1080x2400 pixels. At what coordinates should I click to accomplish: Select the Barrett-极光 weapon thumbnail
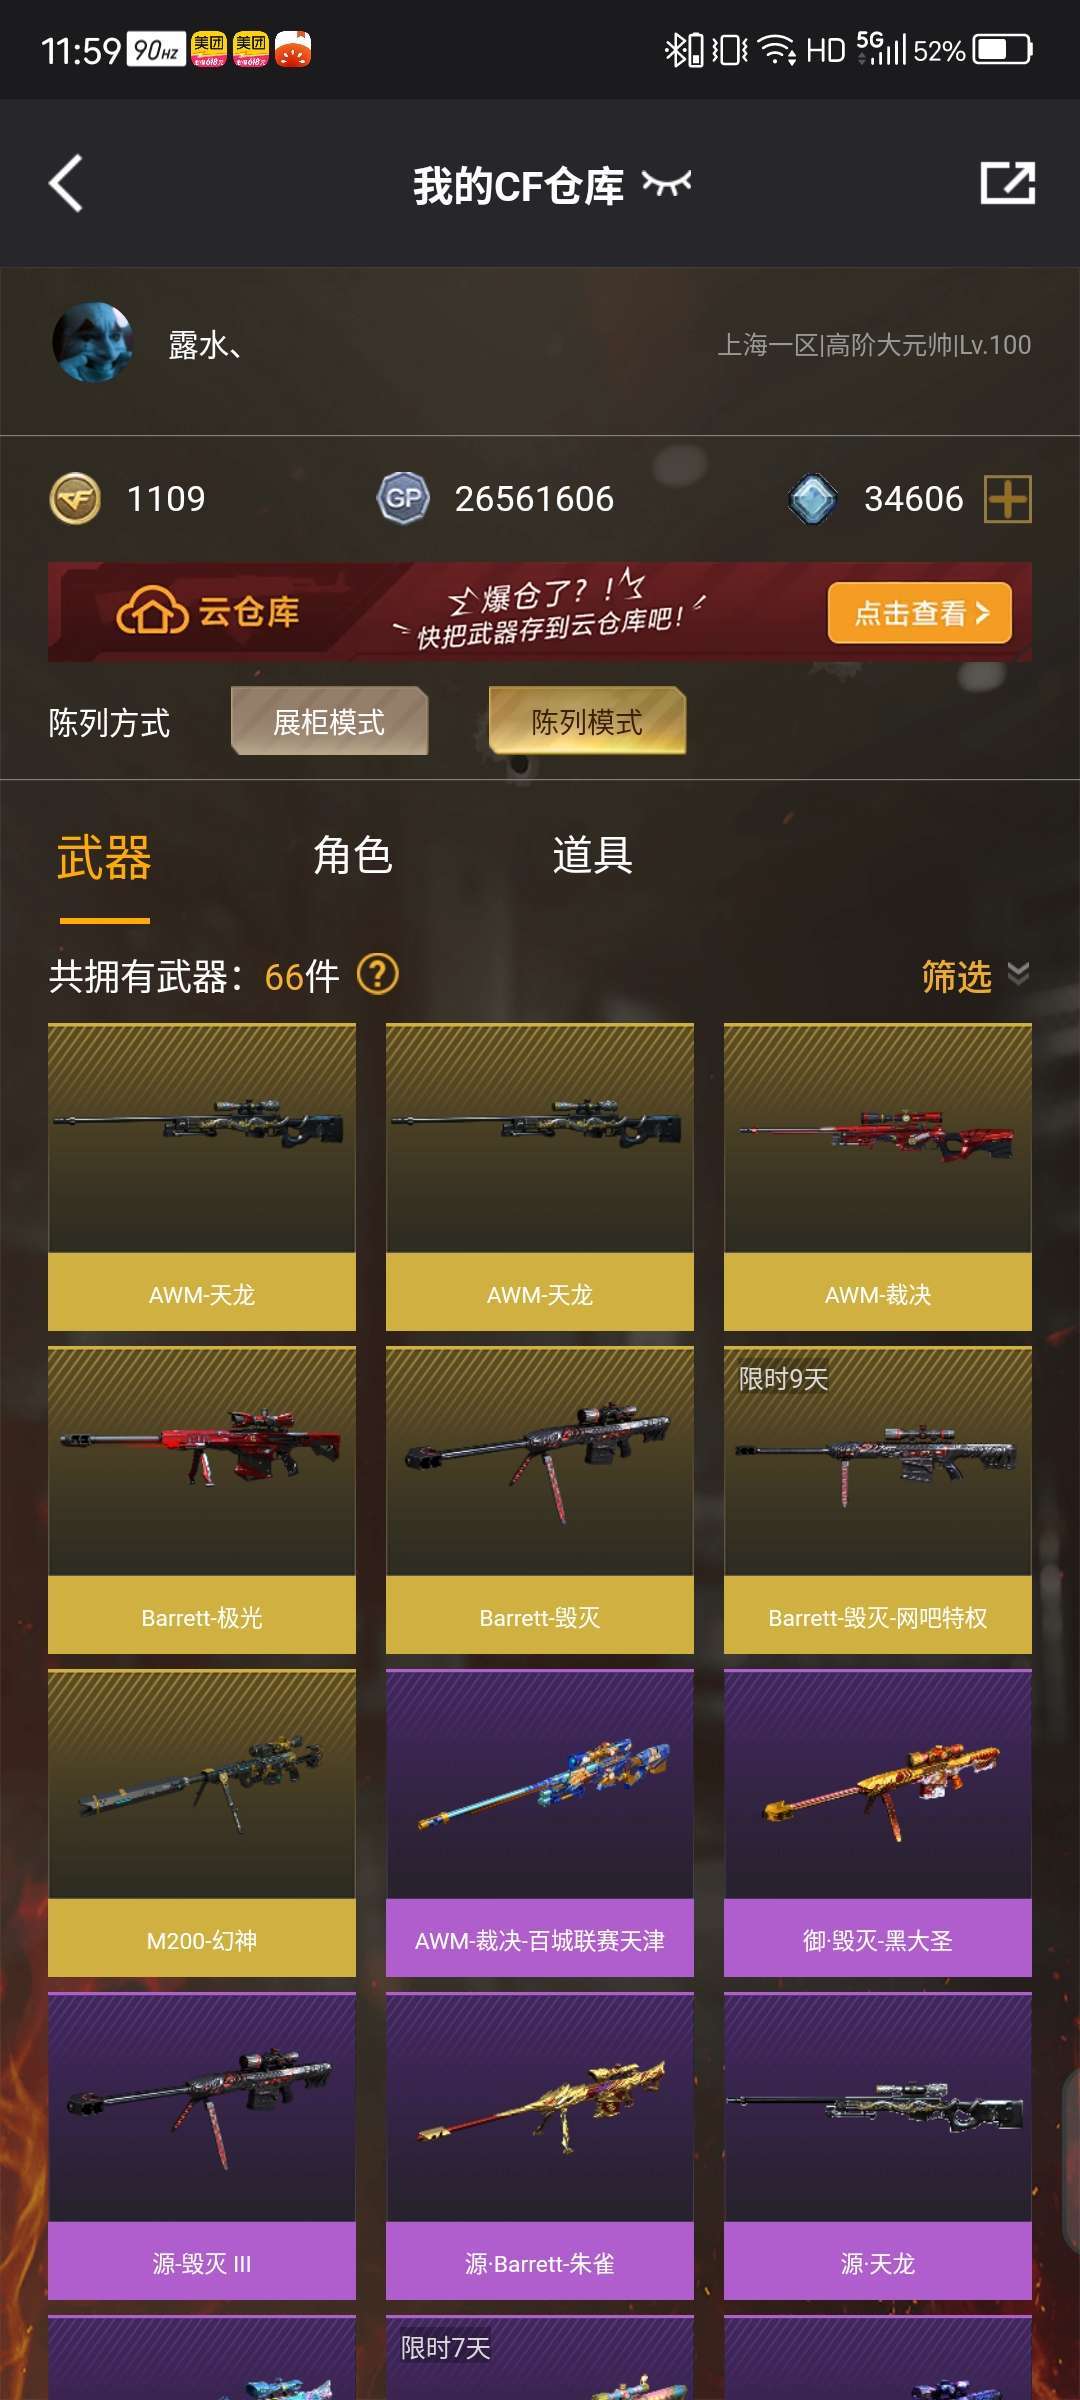pyautogui.click(x=202, y=1500)
